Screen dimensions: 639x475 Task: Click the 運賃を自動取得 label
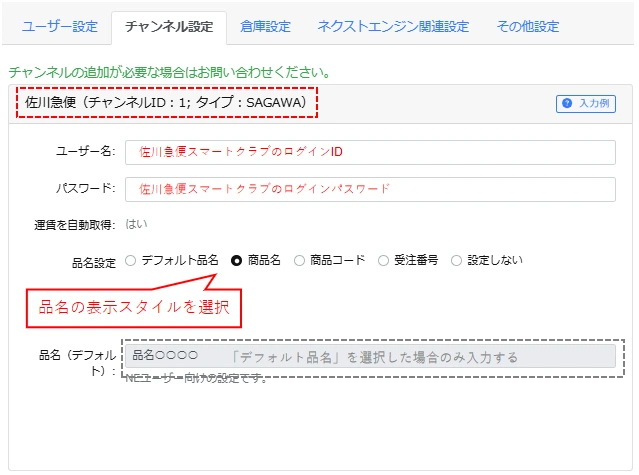(75, 225)
